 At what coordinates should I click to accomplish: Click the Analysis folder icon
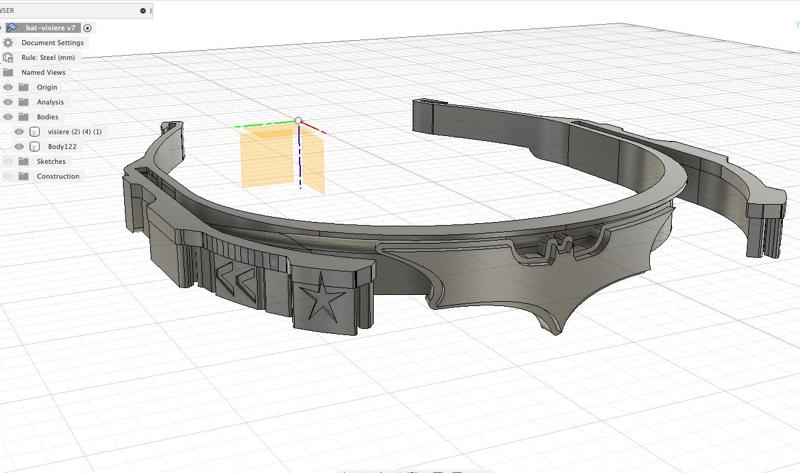pyautogui.click(x=23, y=102)
